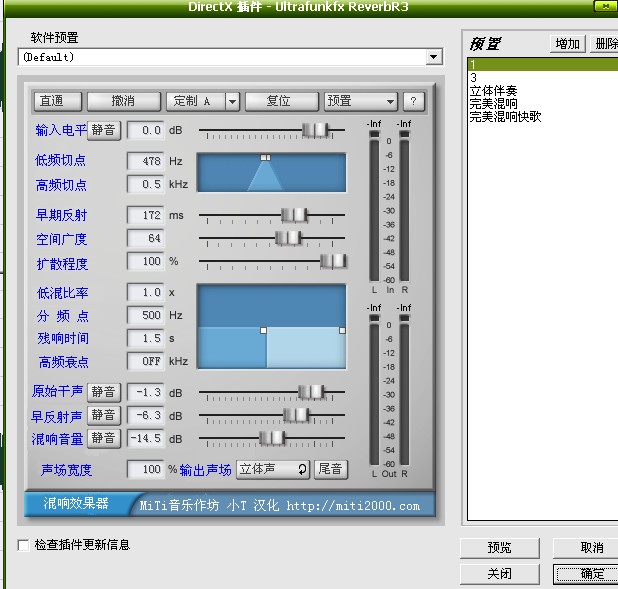This screenshot has height=589, width=618.
Task: Click the filter graph cutoff handle
Action: pos(266,157)
